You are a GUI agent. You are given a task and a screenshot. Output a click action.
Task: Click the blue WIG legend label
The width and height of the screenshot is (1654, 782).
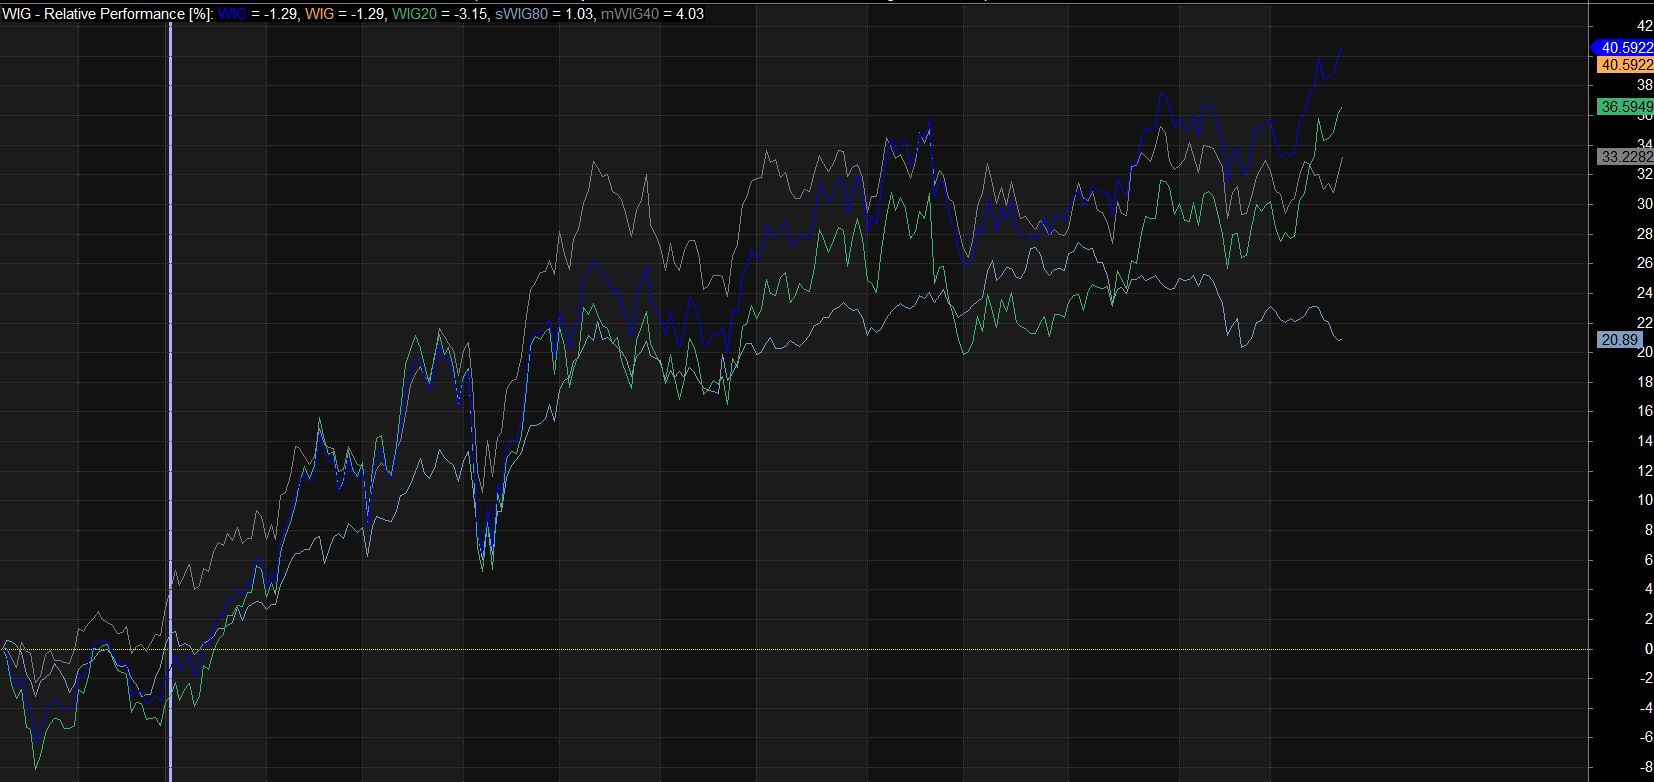pyautogui.click(x=230, y=14)
